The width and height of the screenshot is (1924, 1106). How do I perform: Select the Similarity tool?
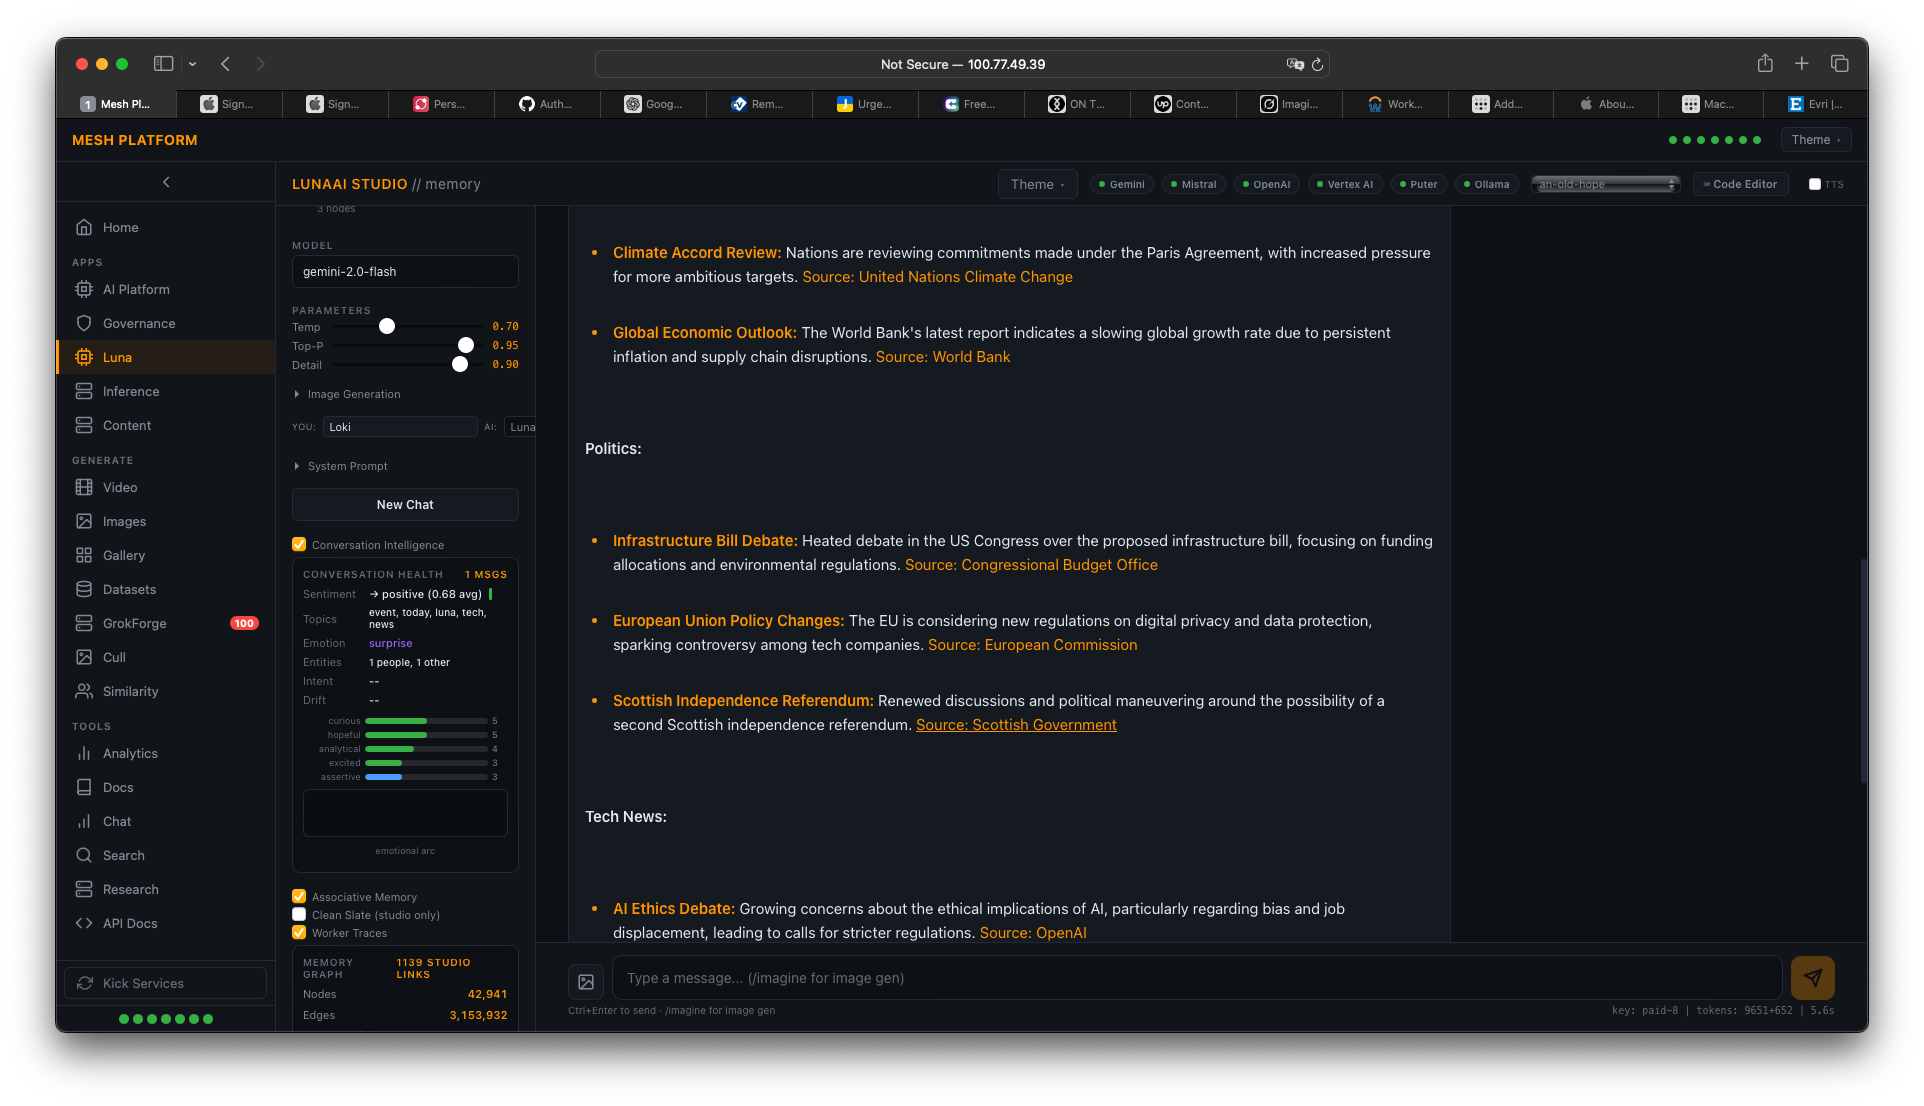130,691
